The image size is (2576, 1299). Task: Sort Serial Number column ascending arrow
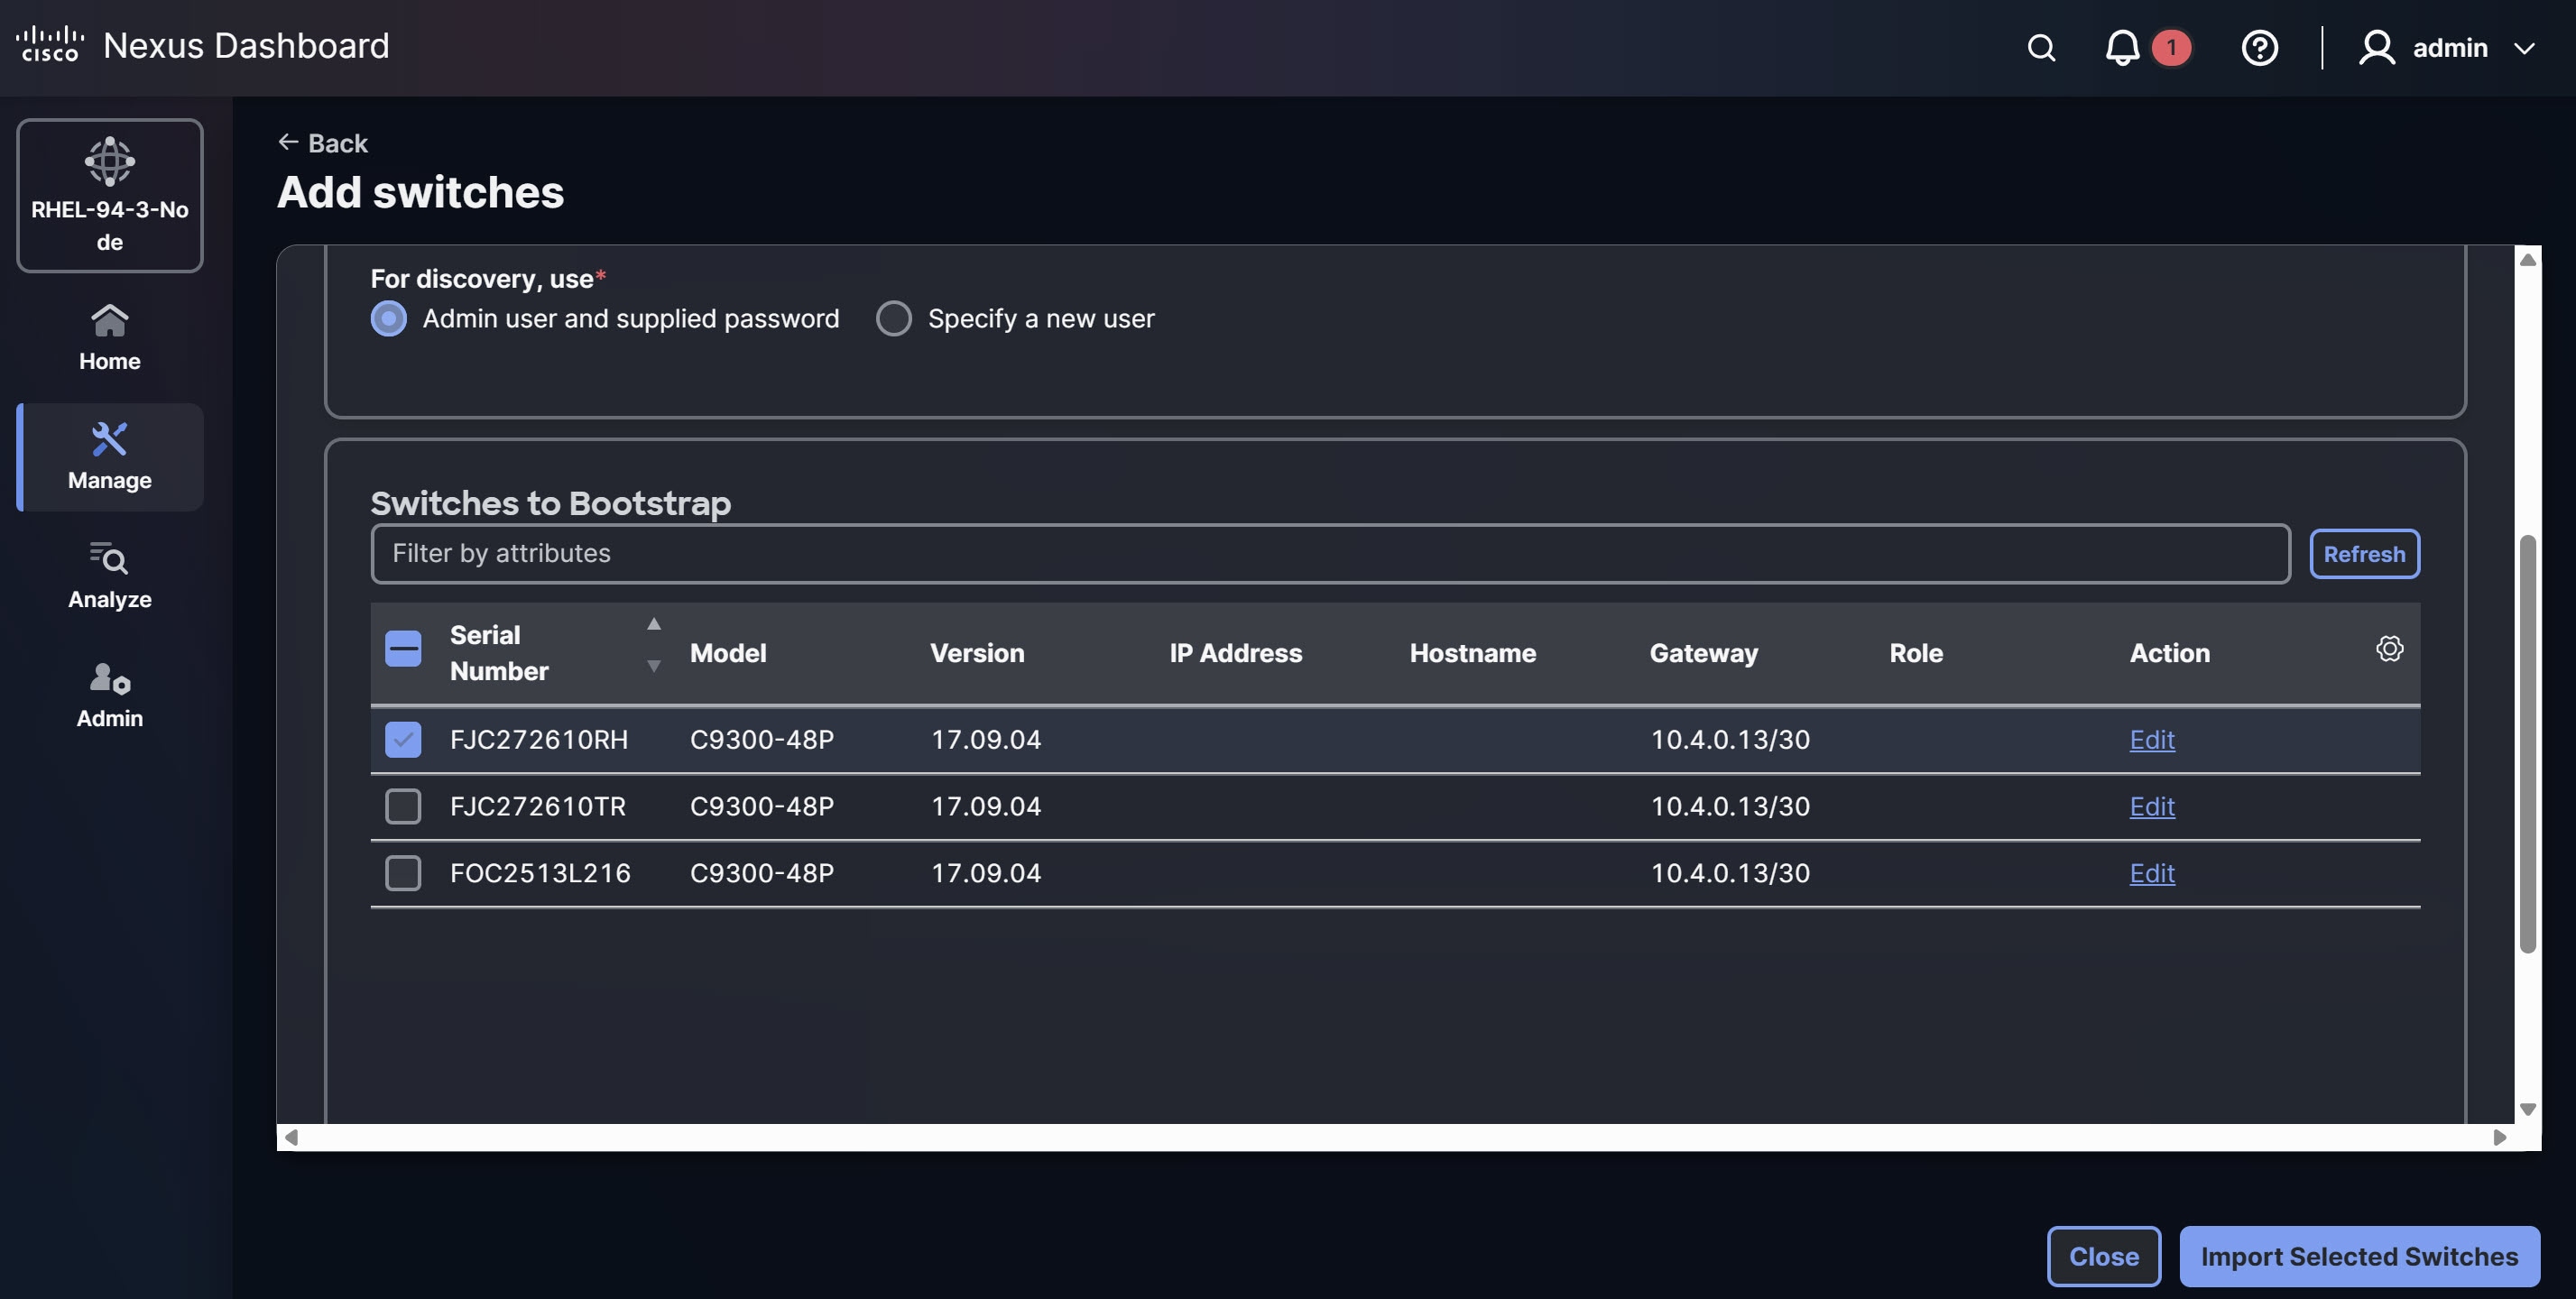click(653, 624)
